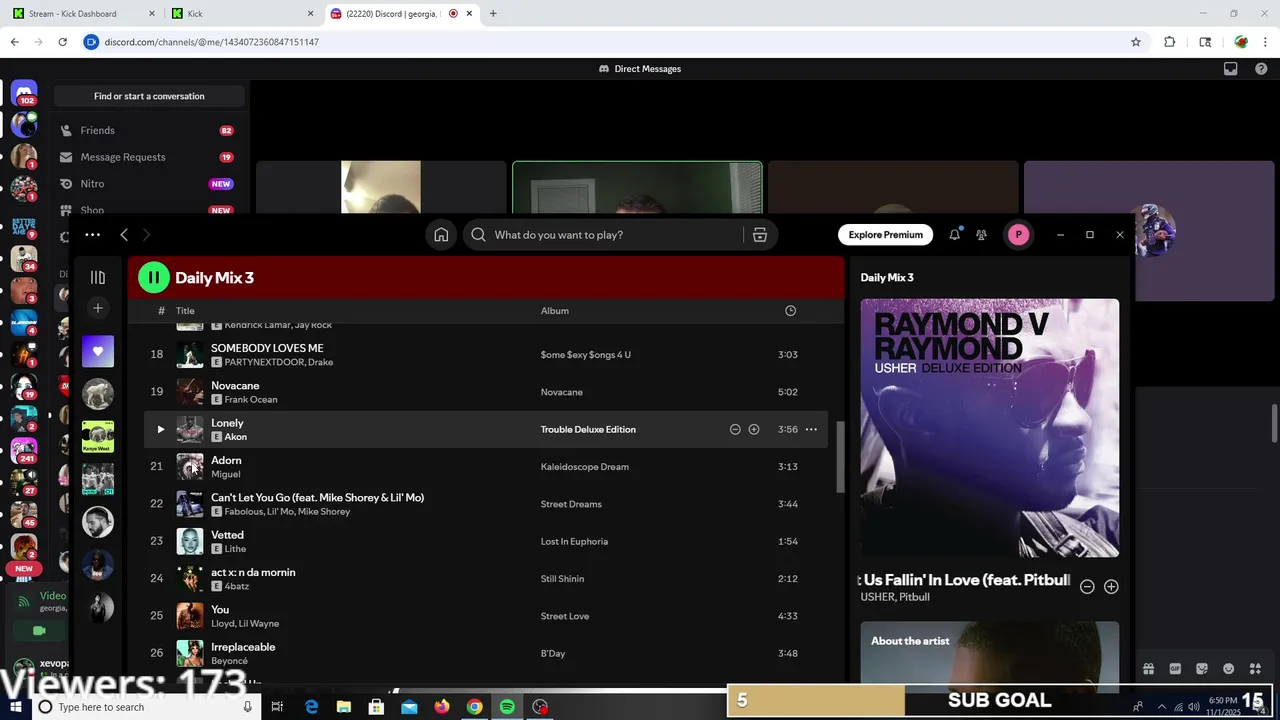
Task: Open Discord GIF picker
Action: [1175, 669]
